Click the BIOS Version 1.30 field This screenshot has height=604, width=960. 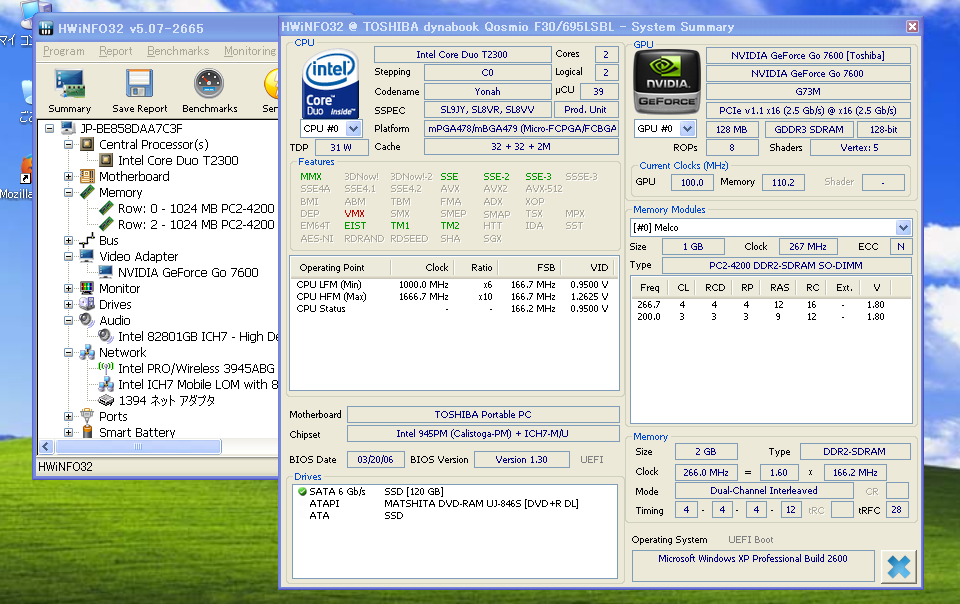(522, 460)
